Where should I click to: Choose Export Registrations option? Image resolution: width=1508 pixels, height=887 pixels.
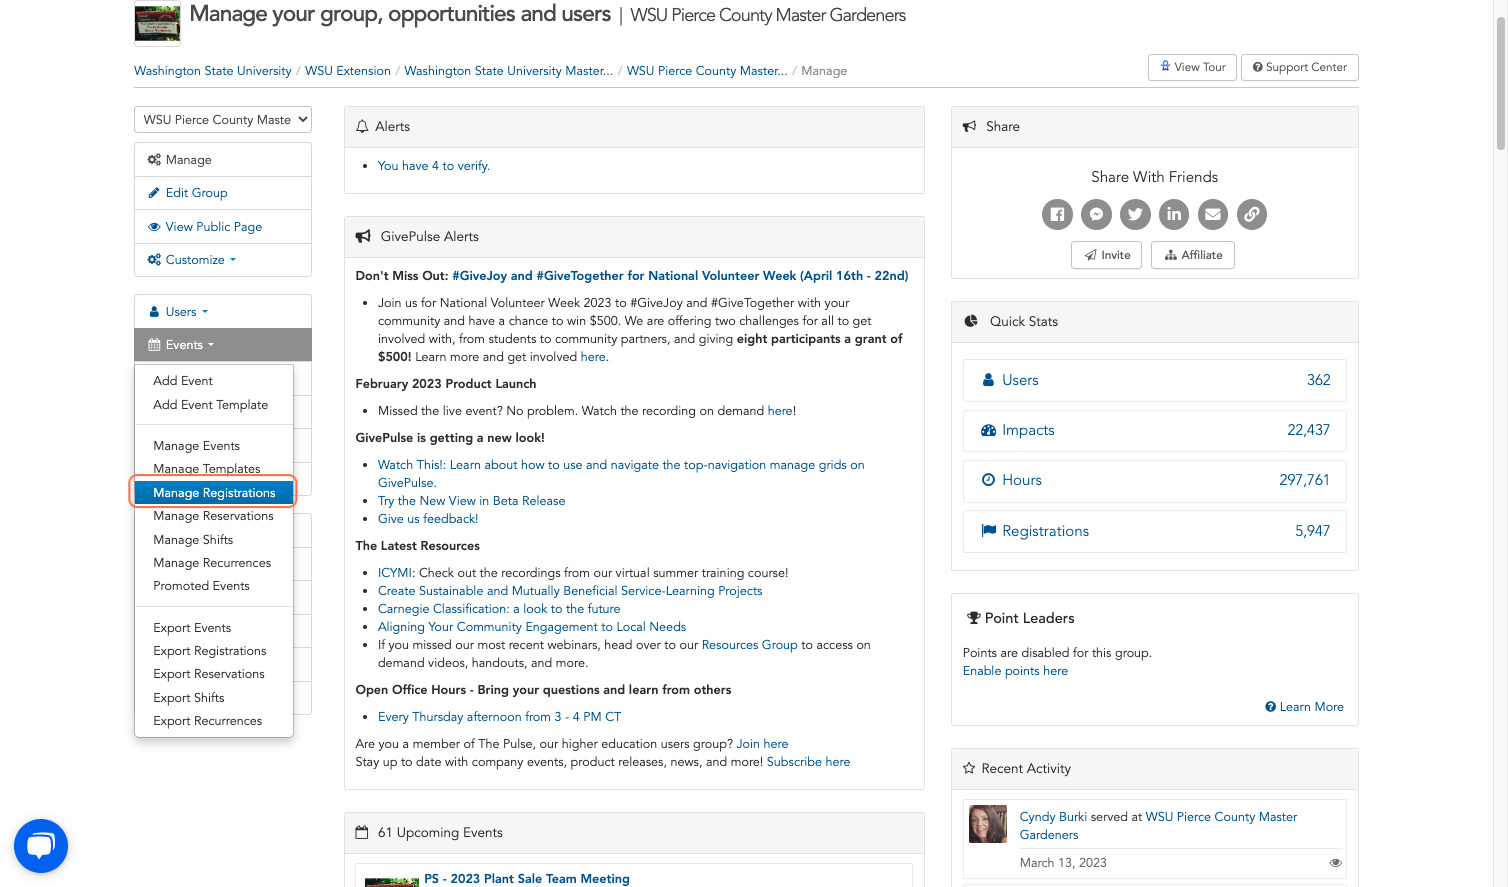[x=210, y=651]
